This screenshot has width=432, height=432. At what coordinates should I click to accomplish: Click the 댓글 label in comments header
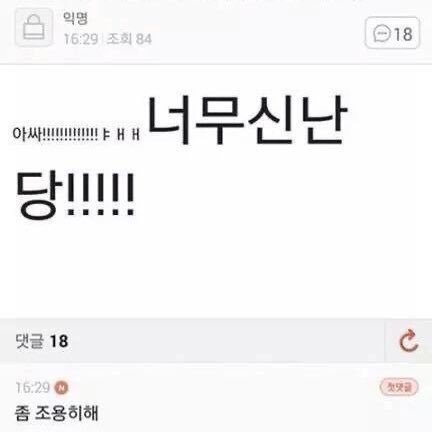click(x=30, y=341)
